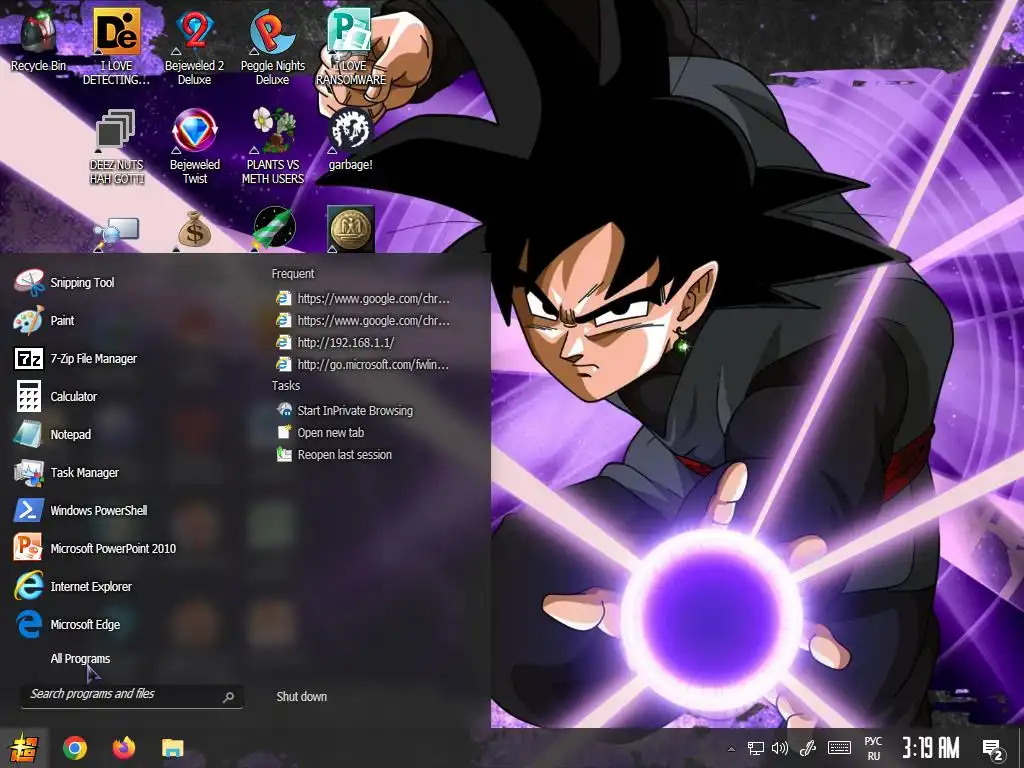Launch 7-Zip File Manager
Viewport: 1024px width, 768px height.
pos(75,359)
